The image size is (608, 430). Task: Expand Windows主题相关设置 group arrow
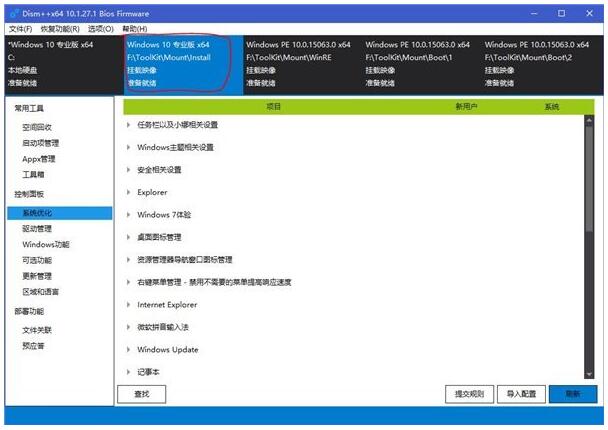(x=128, y=147)
